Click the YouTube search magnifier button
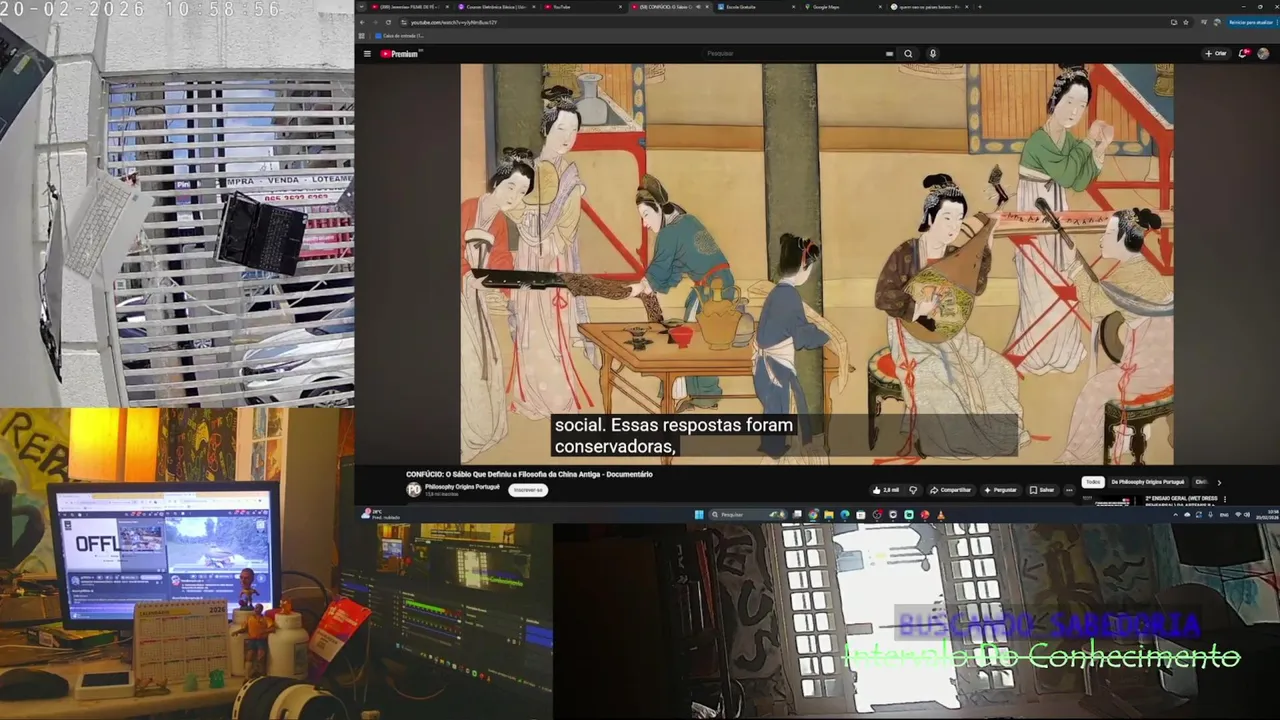The height and width of the screenshot is (720, 1280). [908, 54]
